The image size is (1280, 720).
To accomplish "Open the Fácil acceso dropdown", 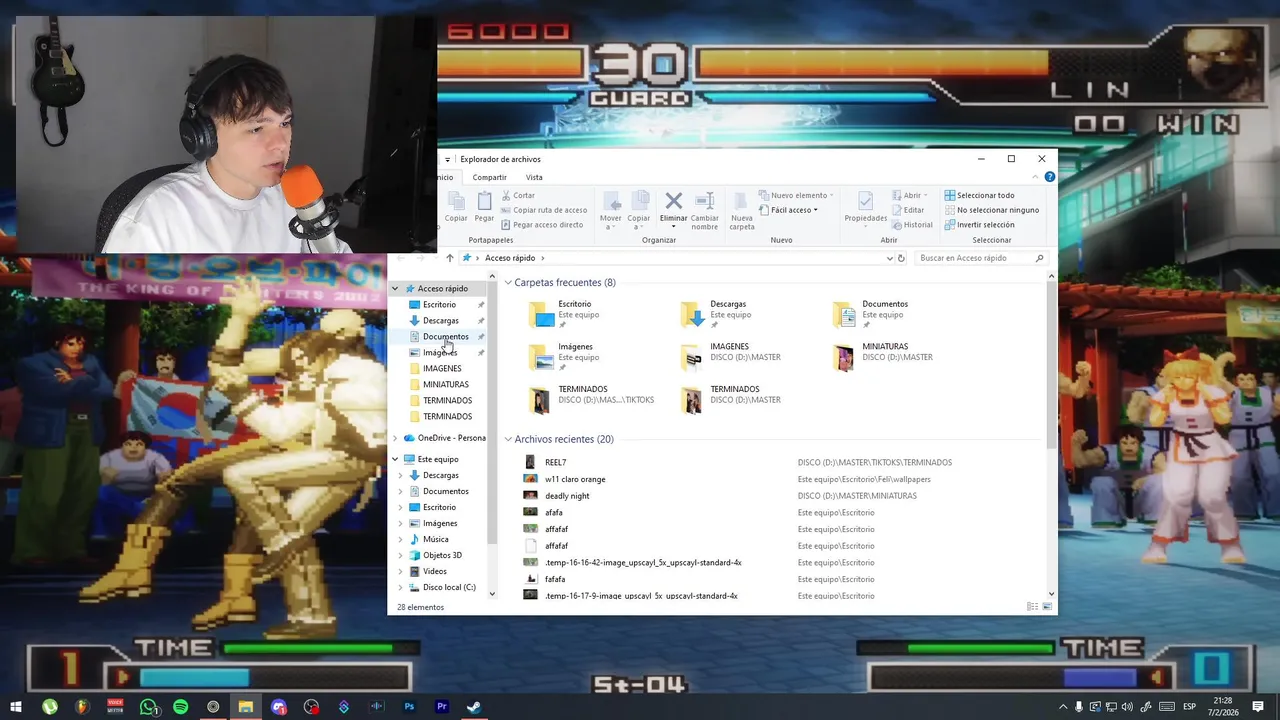I will coord(788,210).
